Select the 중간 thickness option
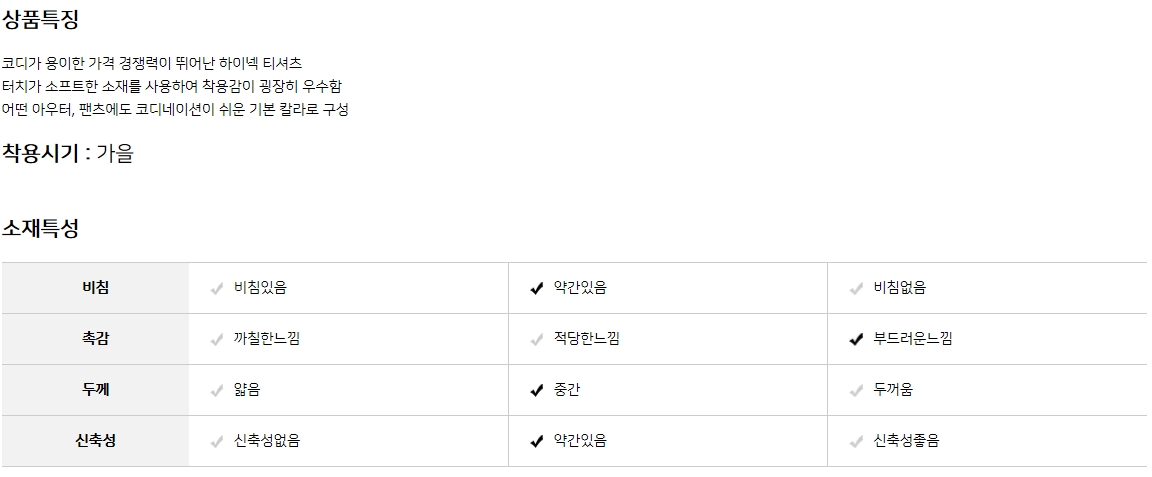The image size is (1152, 477). point(566,390)
